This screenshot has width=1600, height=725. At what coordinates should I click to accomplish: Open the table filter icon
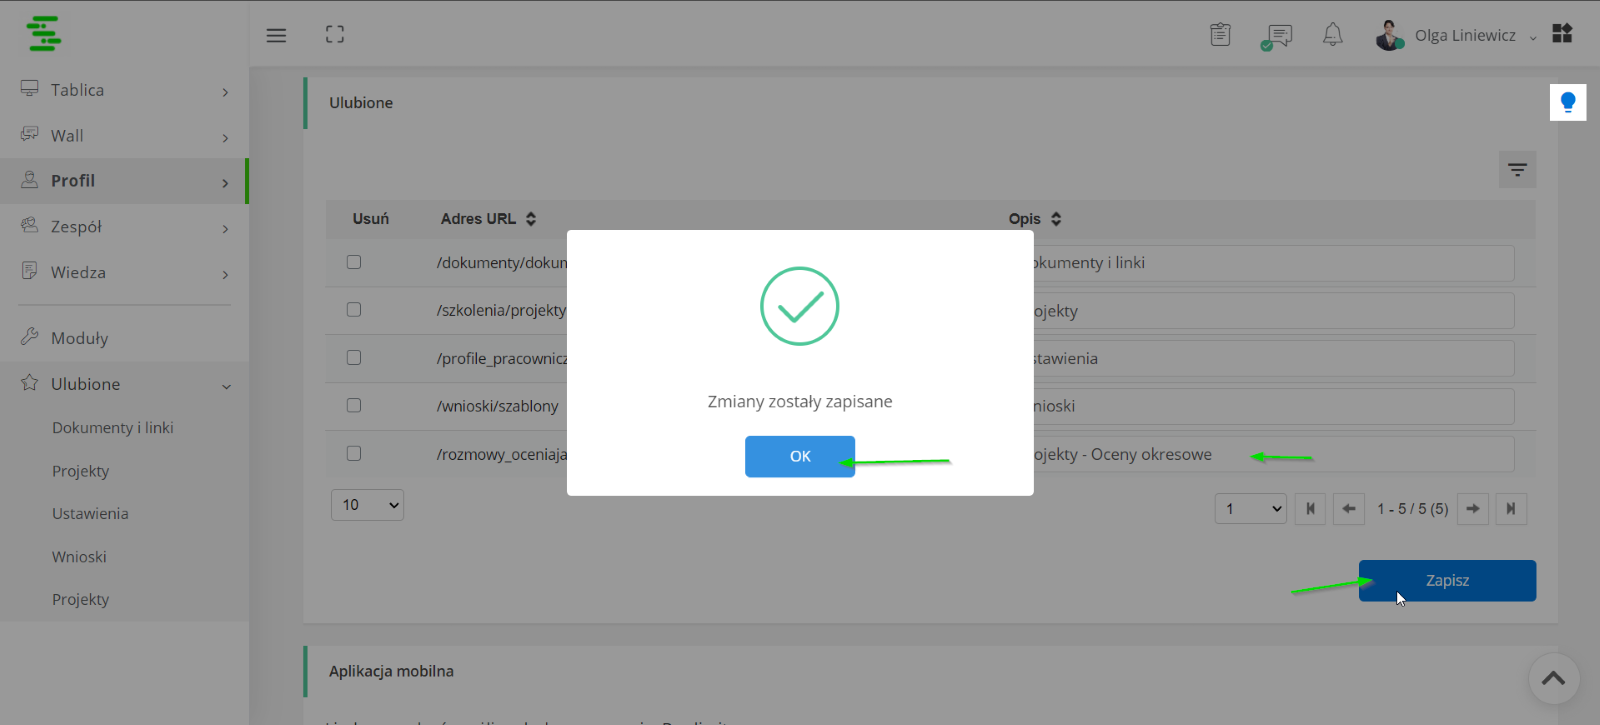(1517, 170)
